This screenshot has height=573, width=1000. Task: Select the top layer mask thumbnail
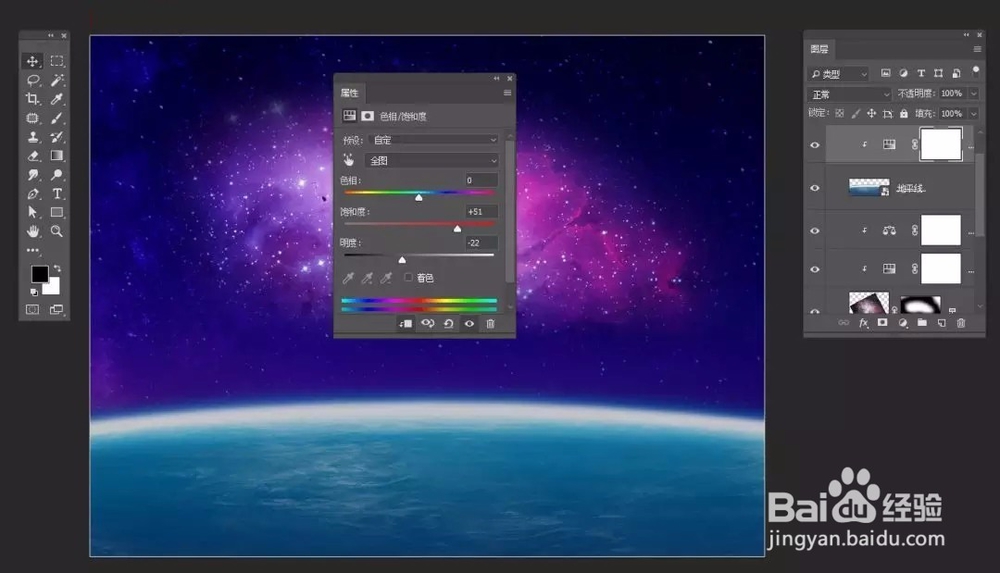[941, 144]
